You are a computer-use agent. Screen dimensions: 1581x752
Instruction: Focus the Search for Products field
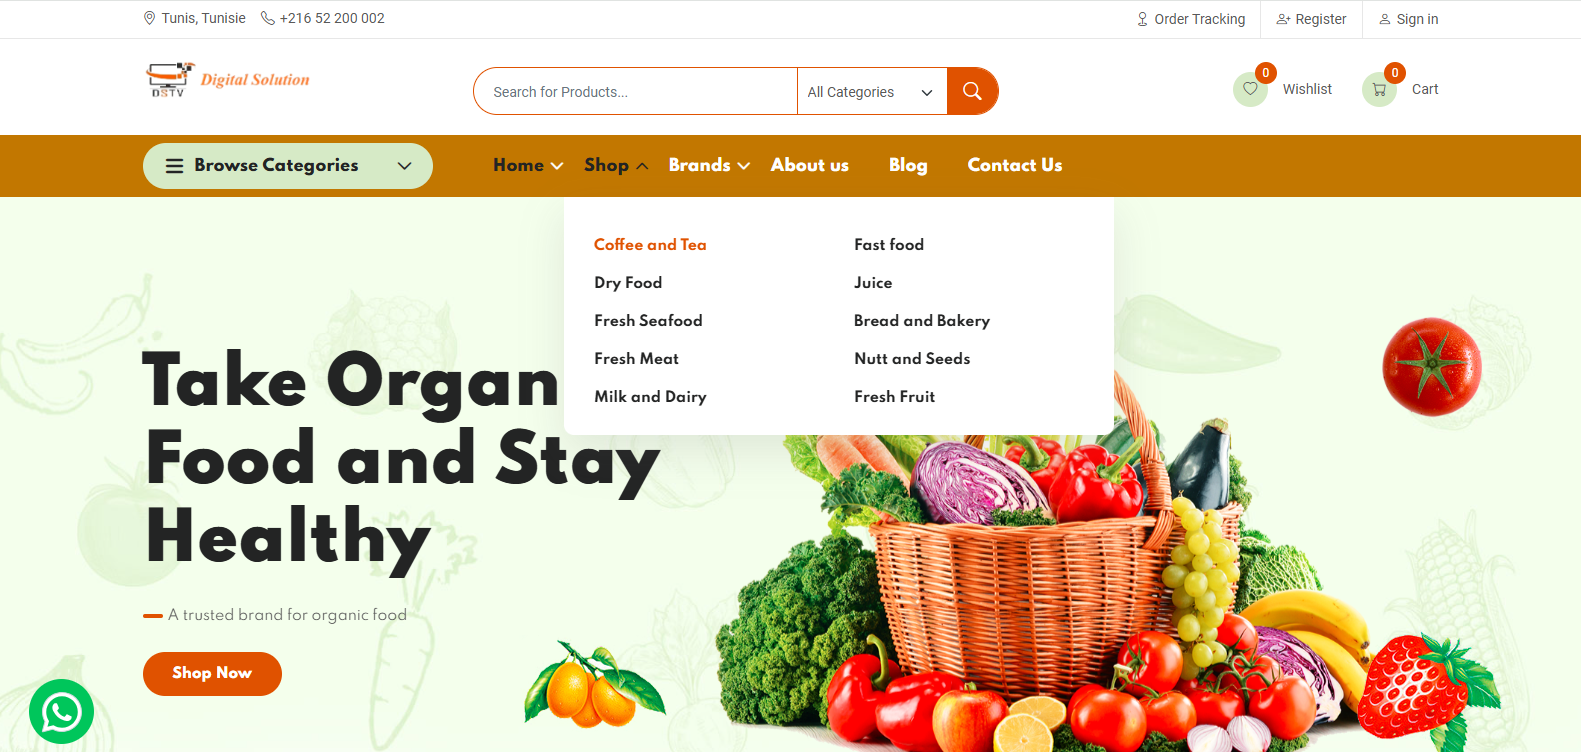click(x=636, y=92)
